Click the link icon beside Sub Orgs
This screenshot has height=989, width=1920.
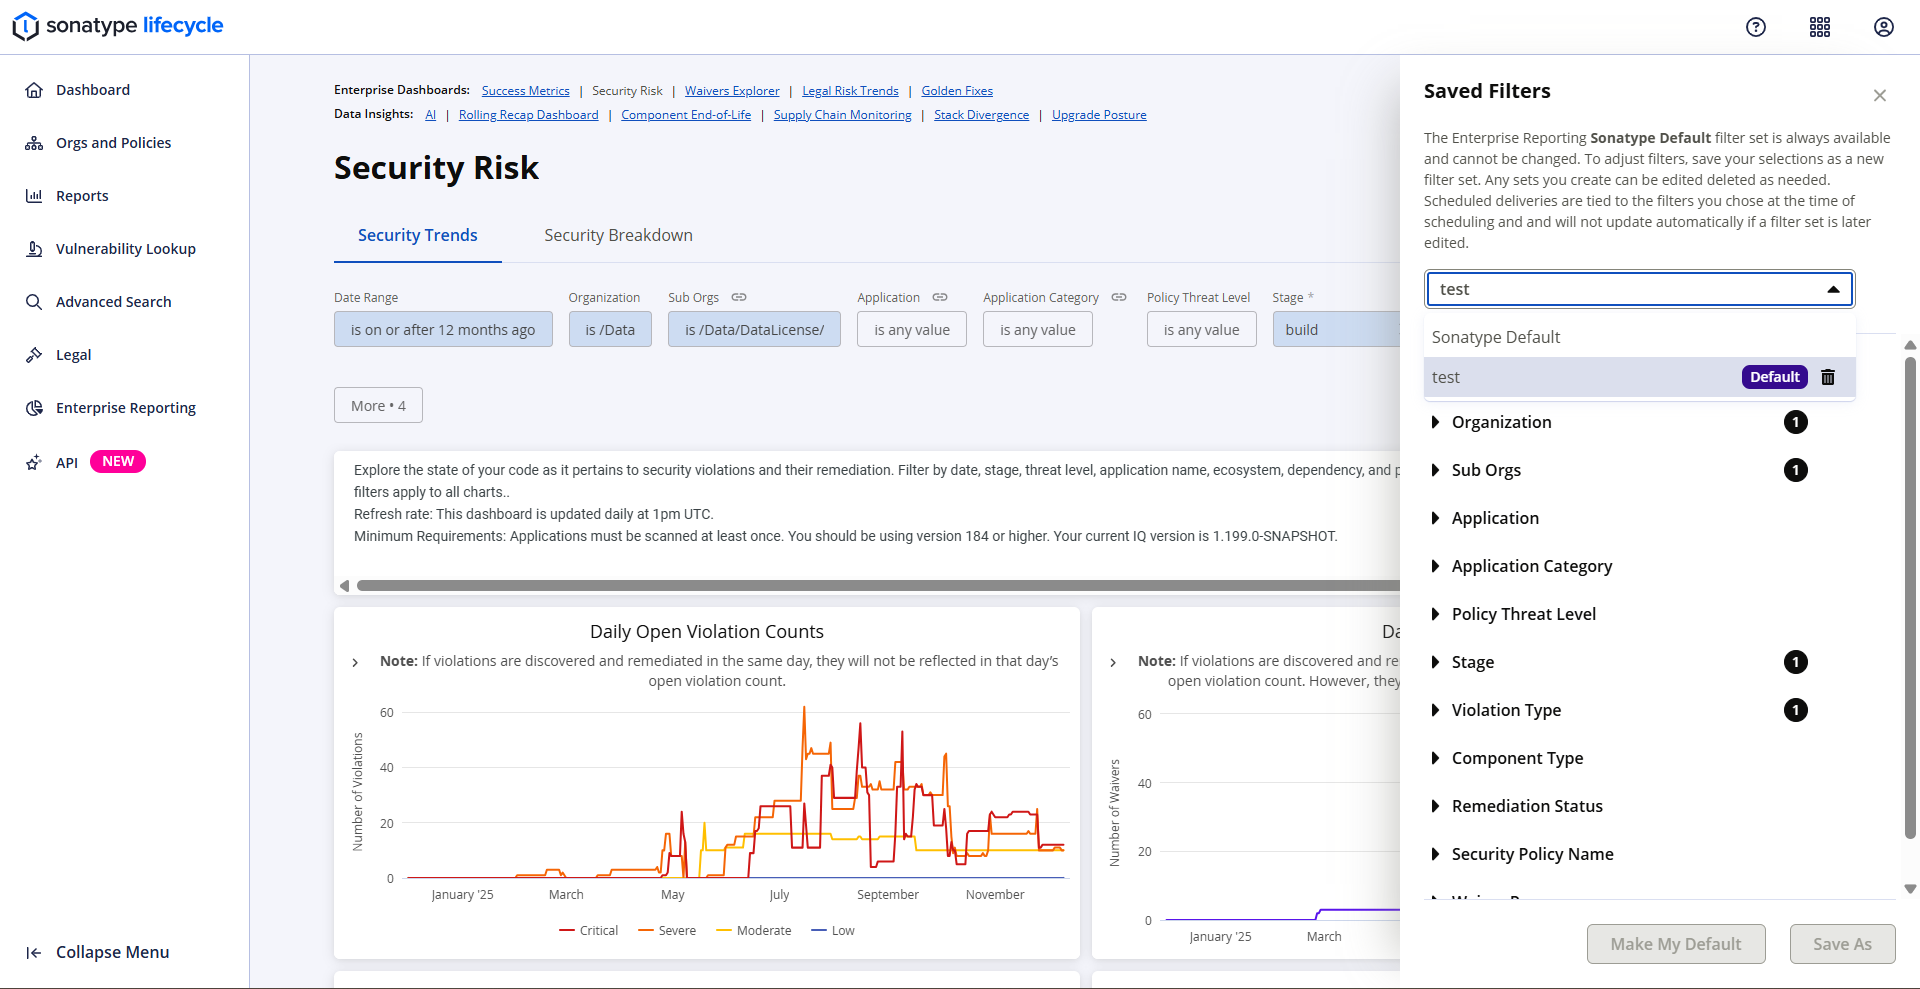point(739,297)
